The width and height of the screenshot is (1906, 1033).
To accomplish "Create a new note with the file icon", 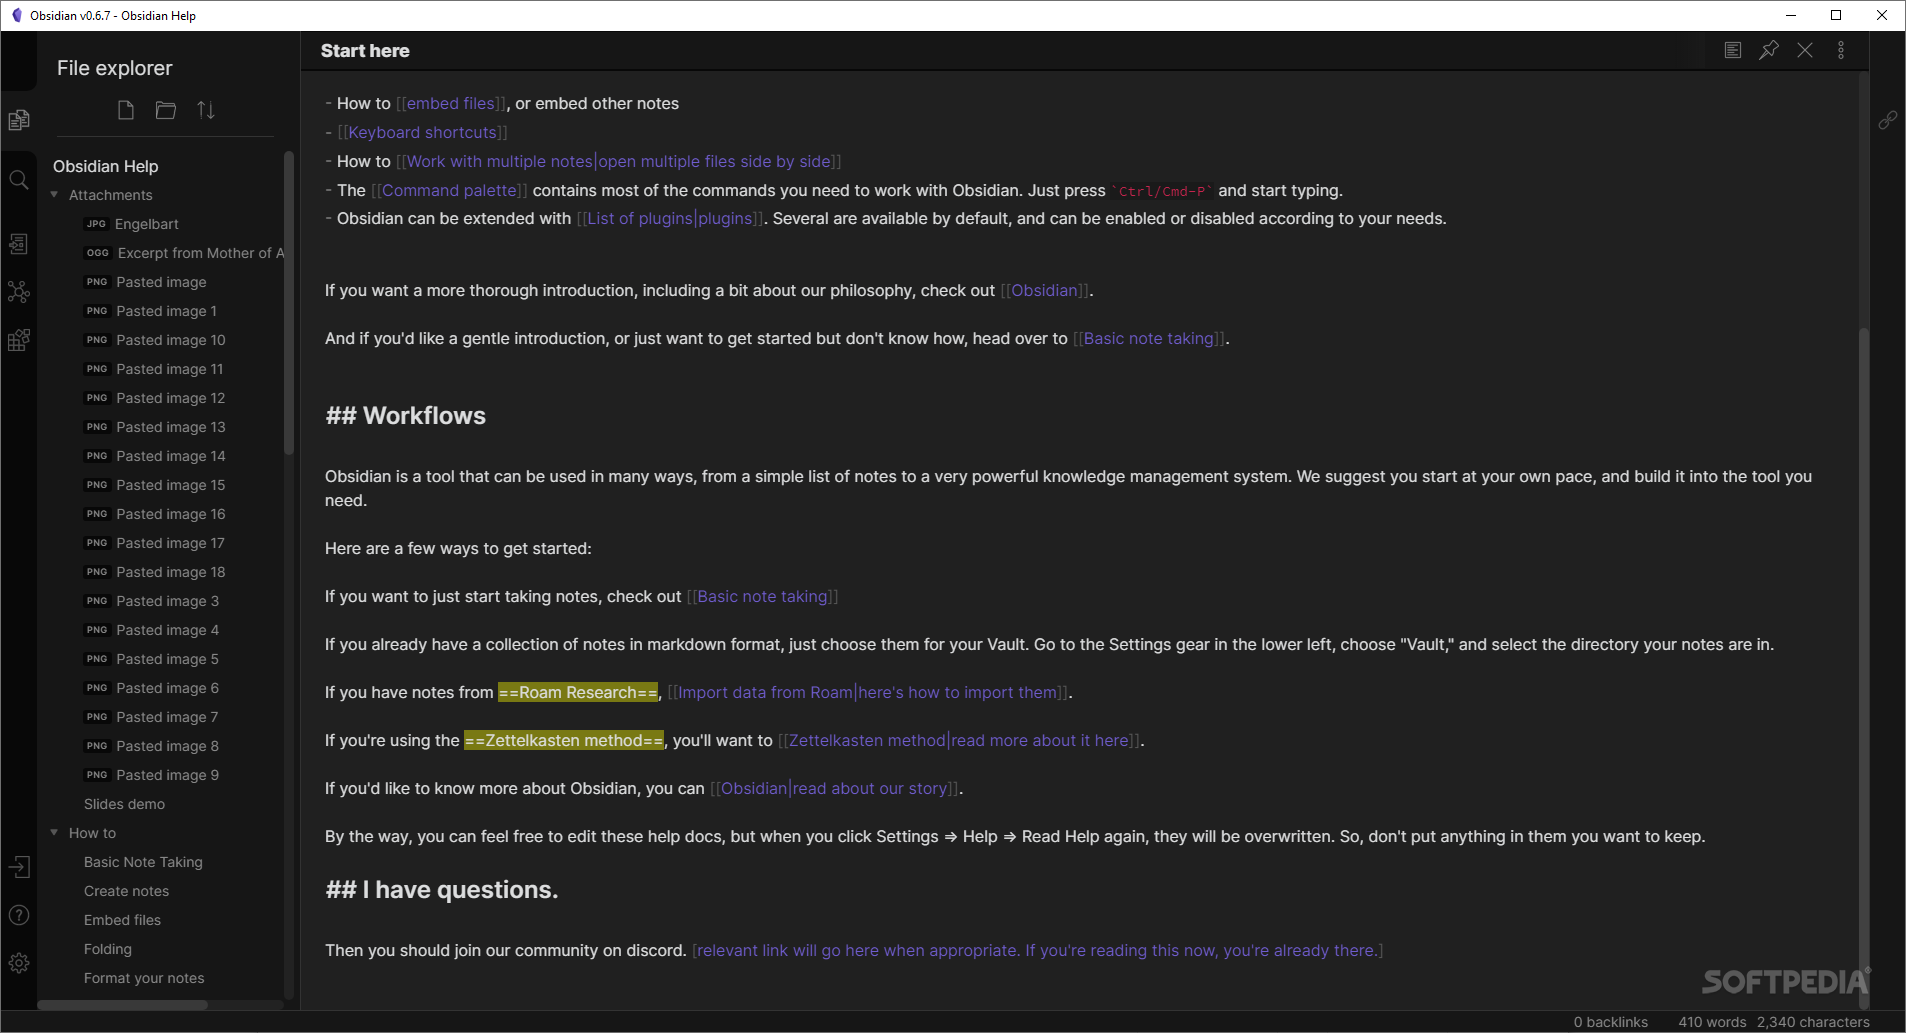I will (x=126, y=110).
